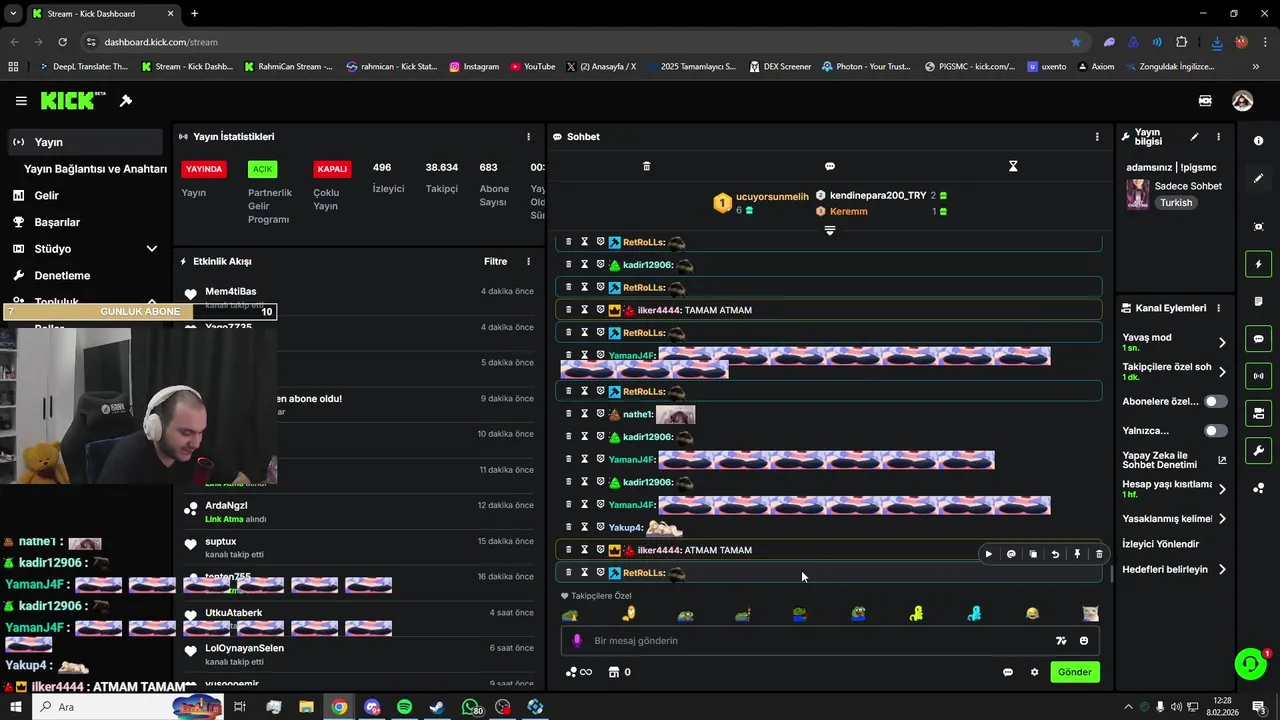Click the lightning bolt icon in right sidebar
This screenshot has height=720, width=1280.
(1258, 265)
